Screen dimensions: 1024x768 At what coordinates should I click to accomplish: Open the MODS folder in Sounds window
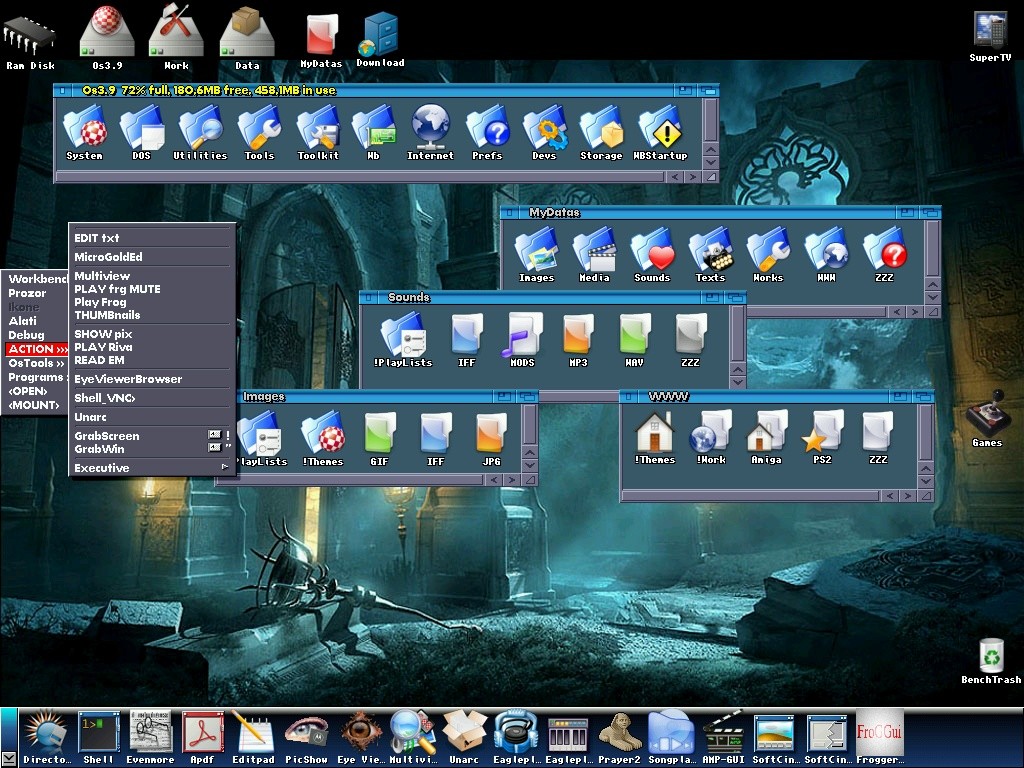click(522, 340)
